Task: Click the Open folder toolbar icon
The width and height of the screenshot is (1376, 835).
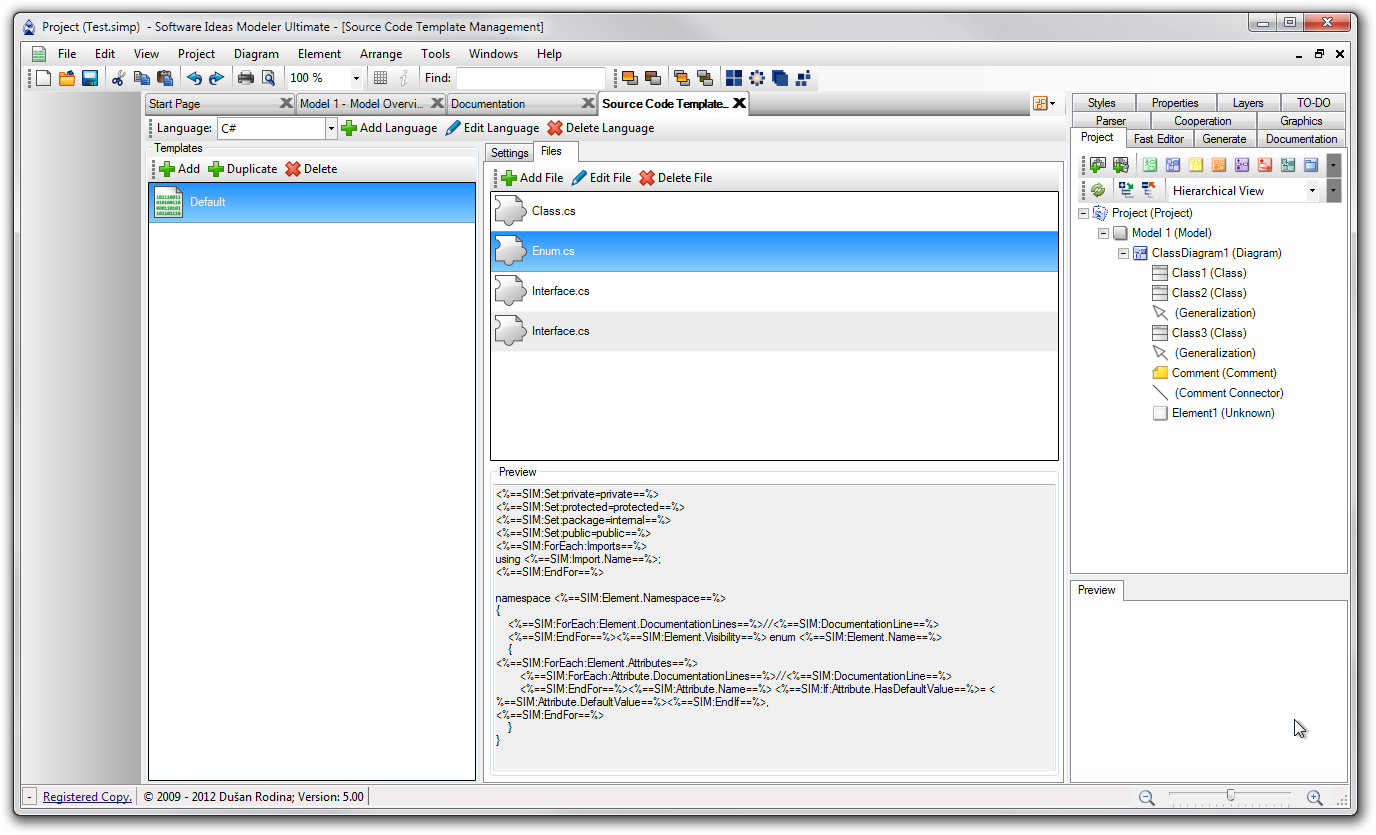Action: pyautogui.click(x=67, y=78)
